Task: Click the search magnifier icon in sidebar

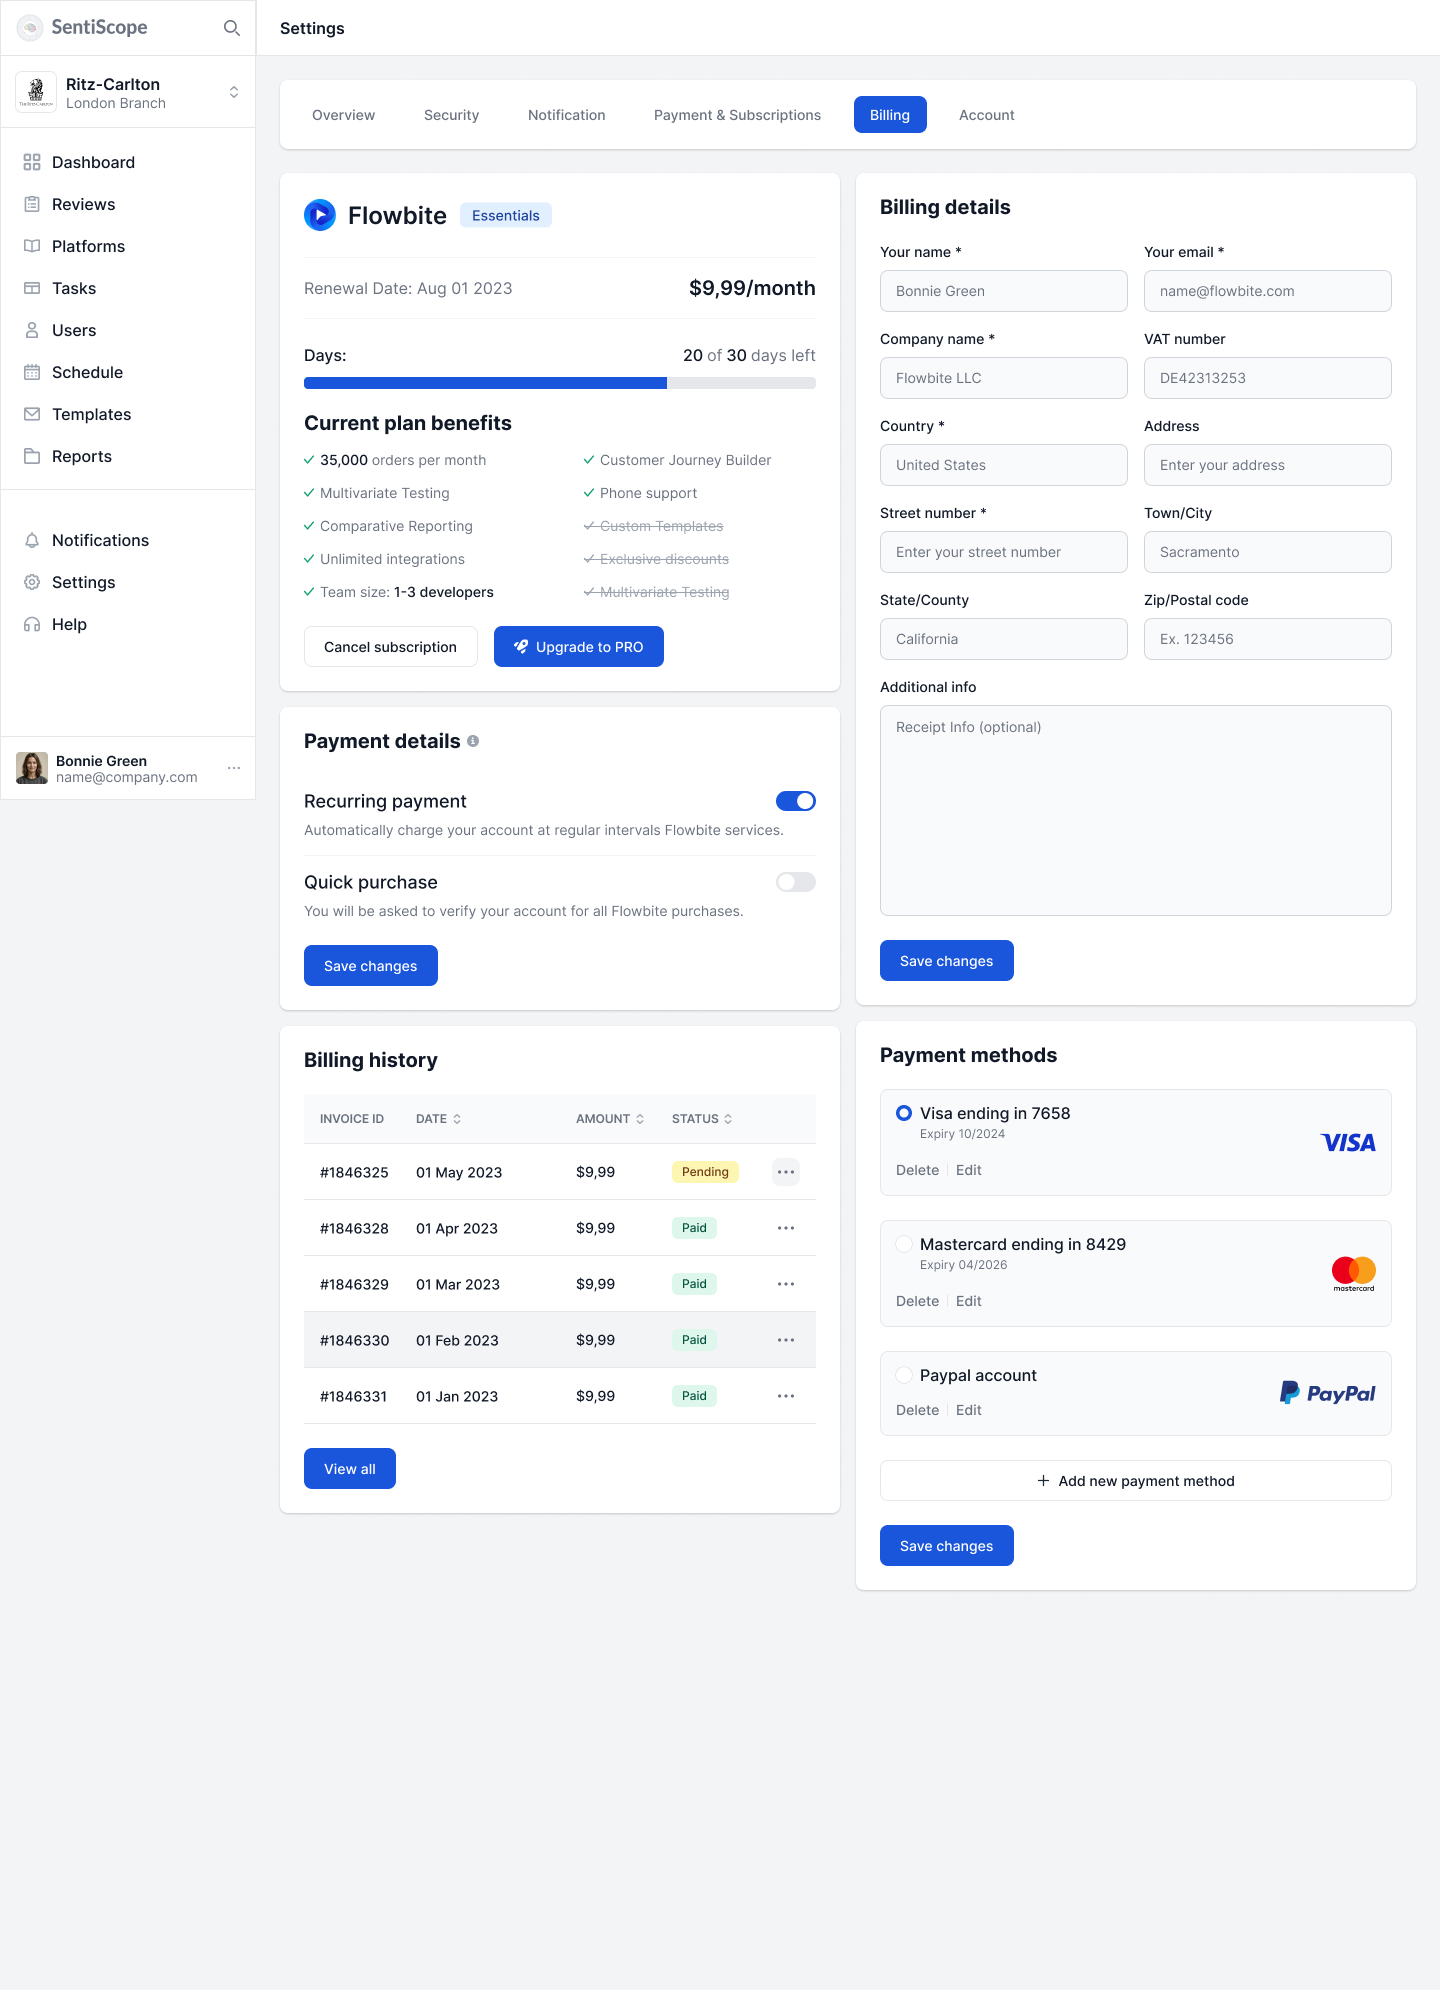Action: point(231,28)
